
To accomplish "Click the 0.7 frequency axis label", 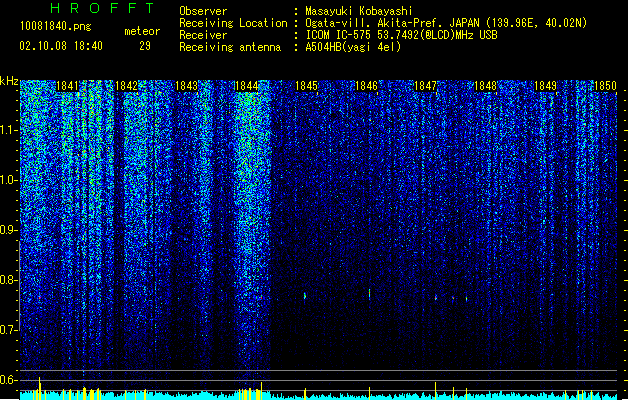I will [8, 330].
